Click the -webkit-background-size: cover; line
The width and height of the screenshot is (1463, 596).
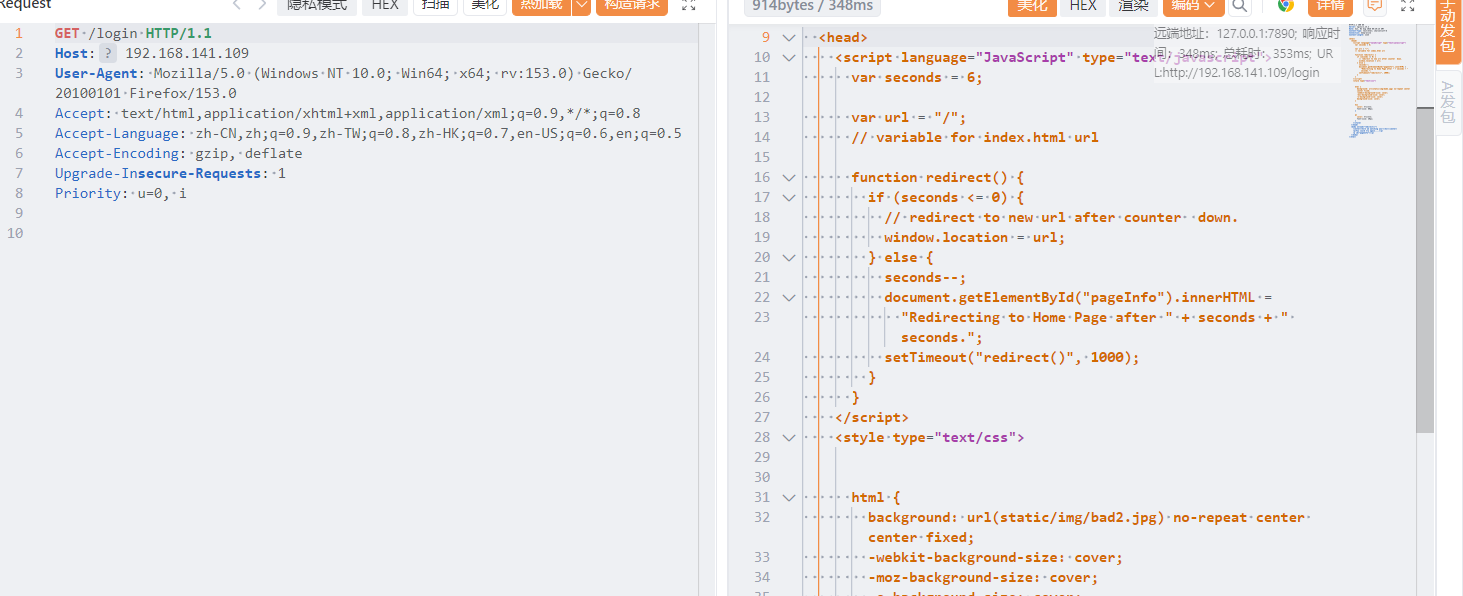tap(995, 557)
